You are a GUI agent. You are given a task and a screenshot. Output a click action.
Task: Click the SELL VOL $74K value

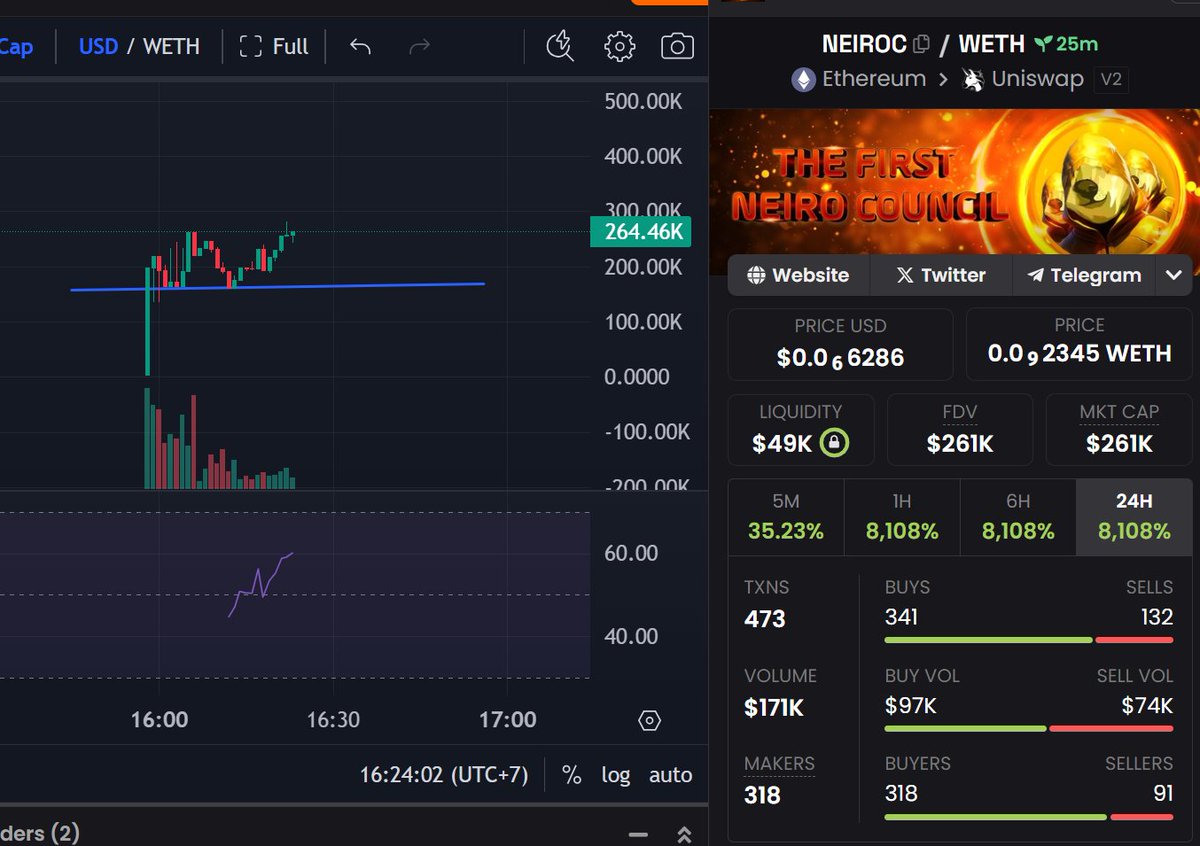coord(1147,705)
